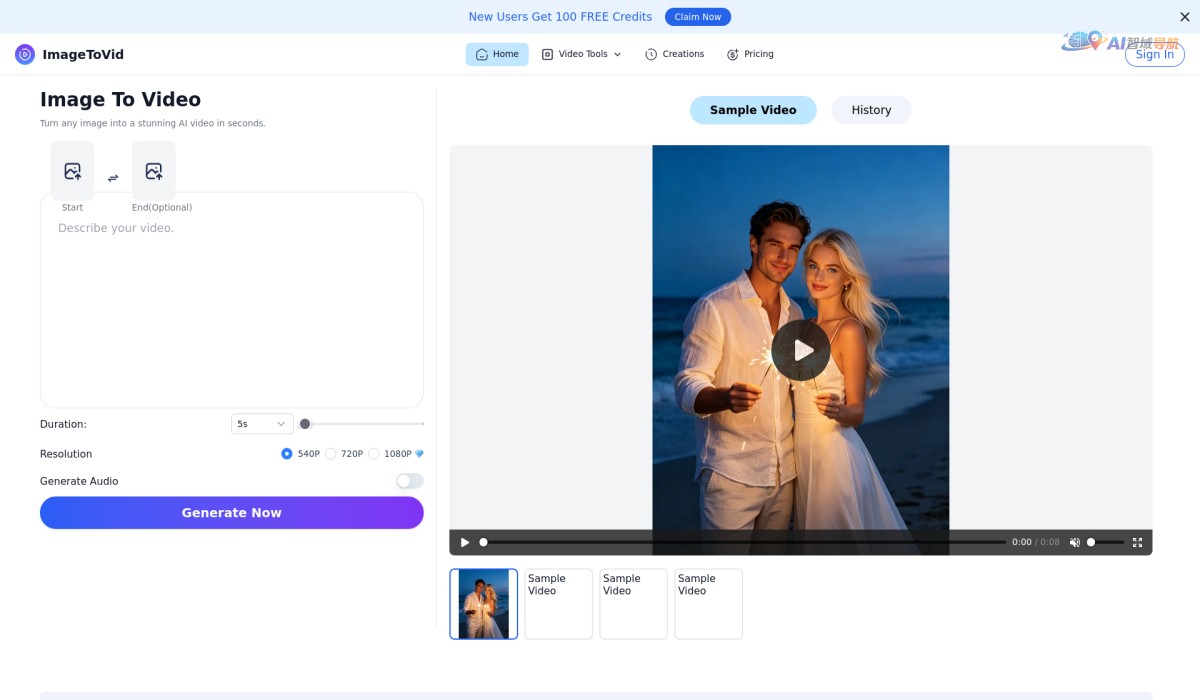The image size is (1200, 700).
Task: Open the Pricing page
Action: [750, 54]
